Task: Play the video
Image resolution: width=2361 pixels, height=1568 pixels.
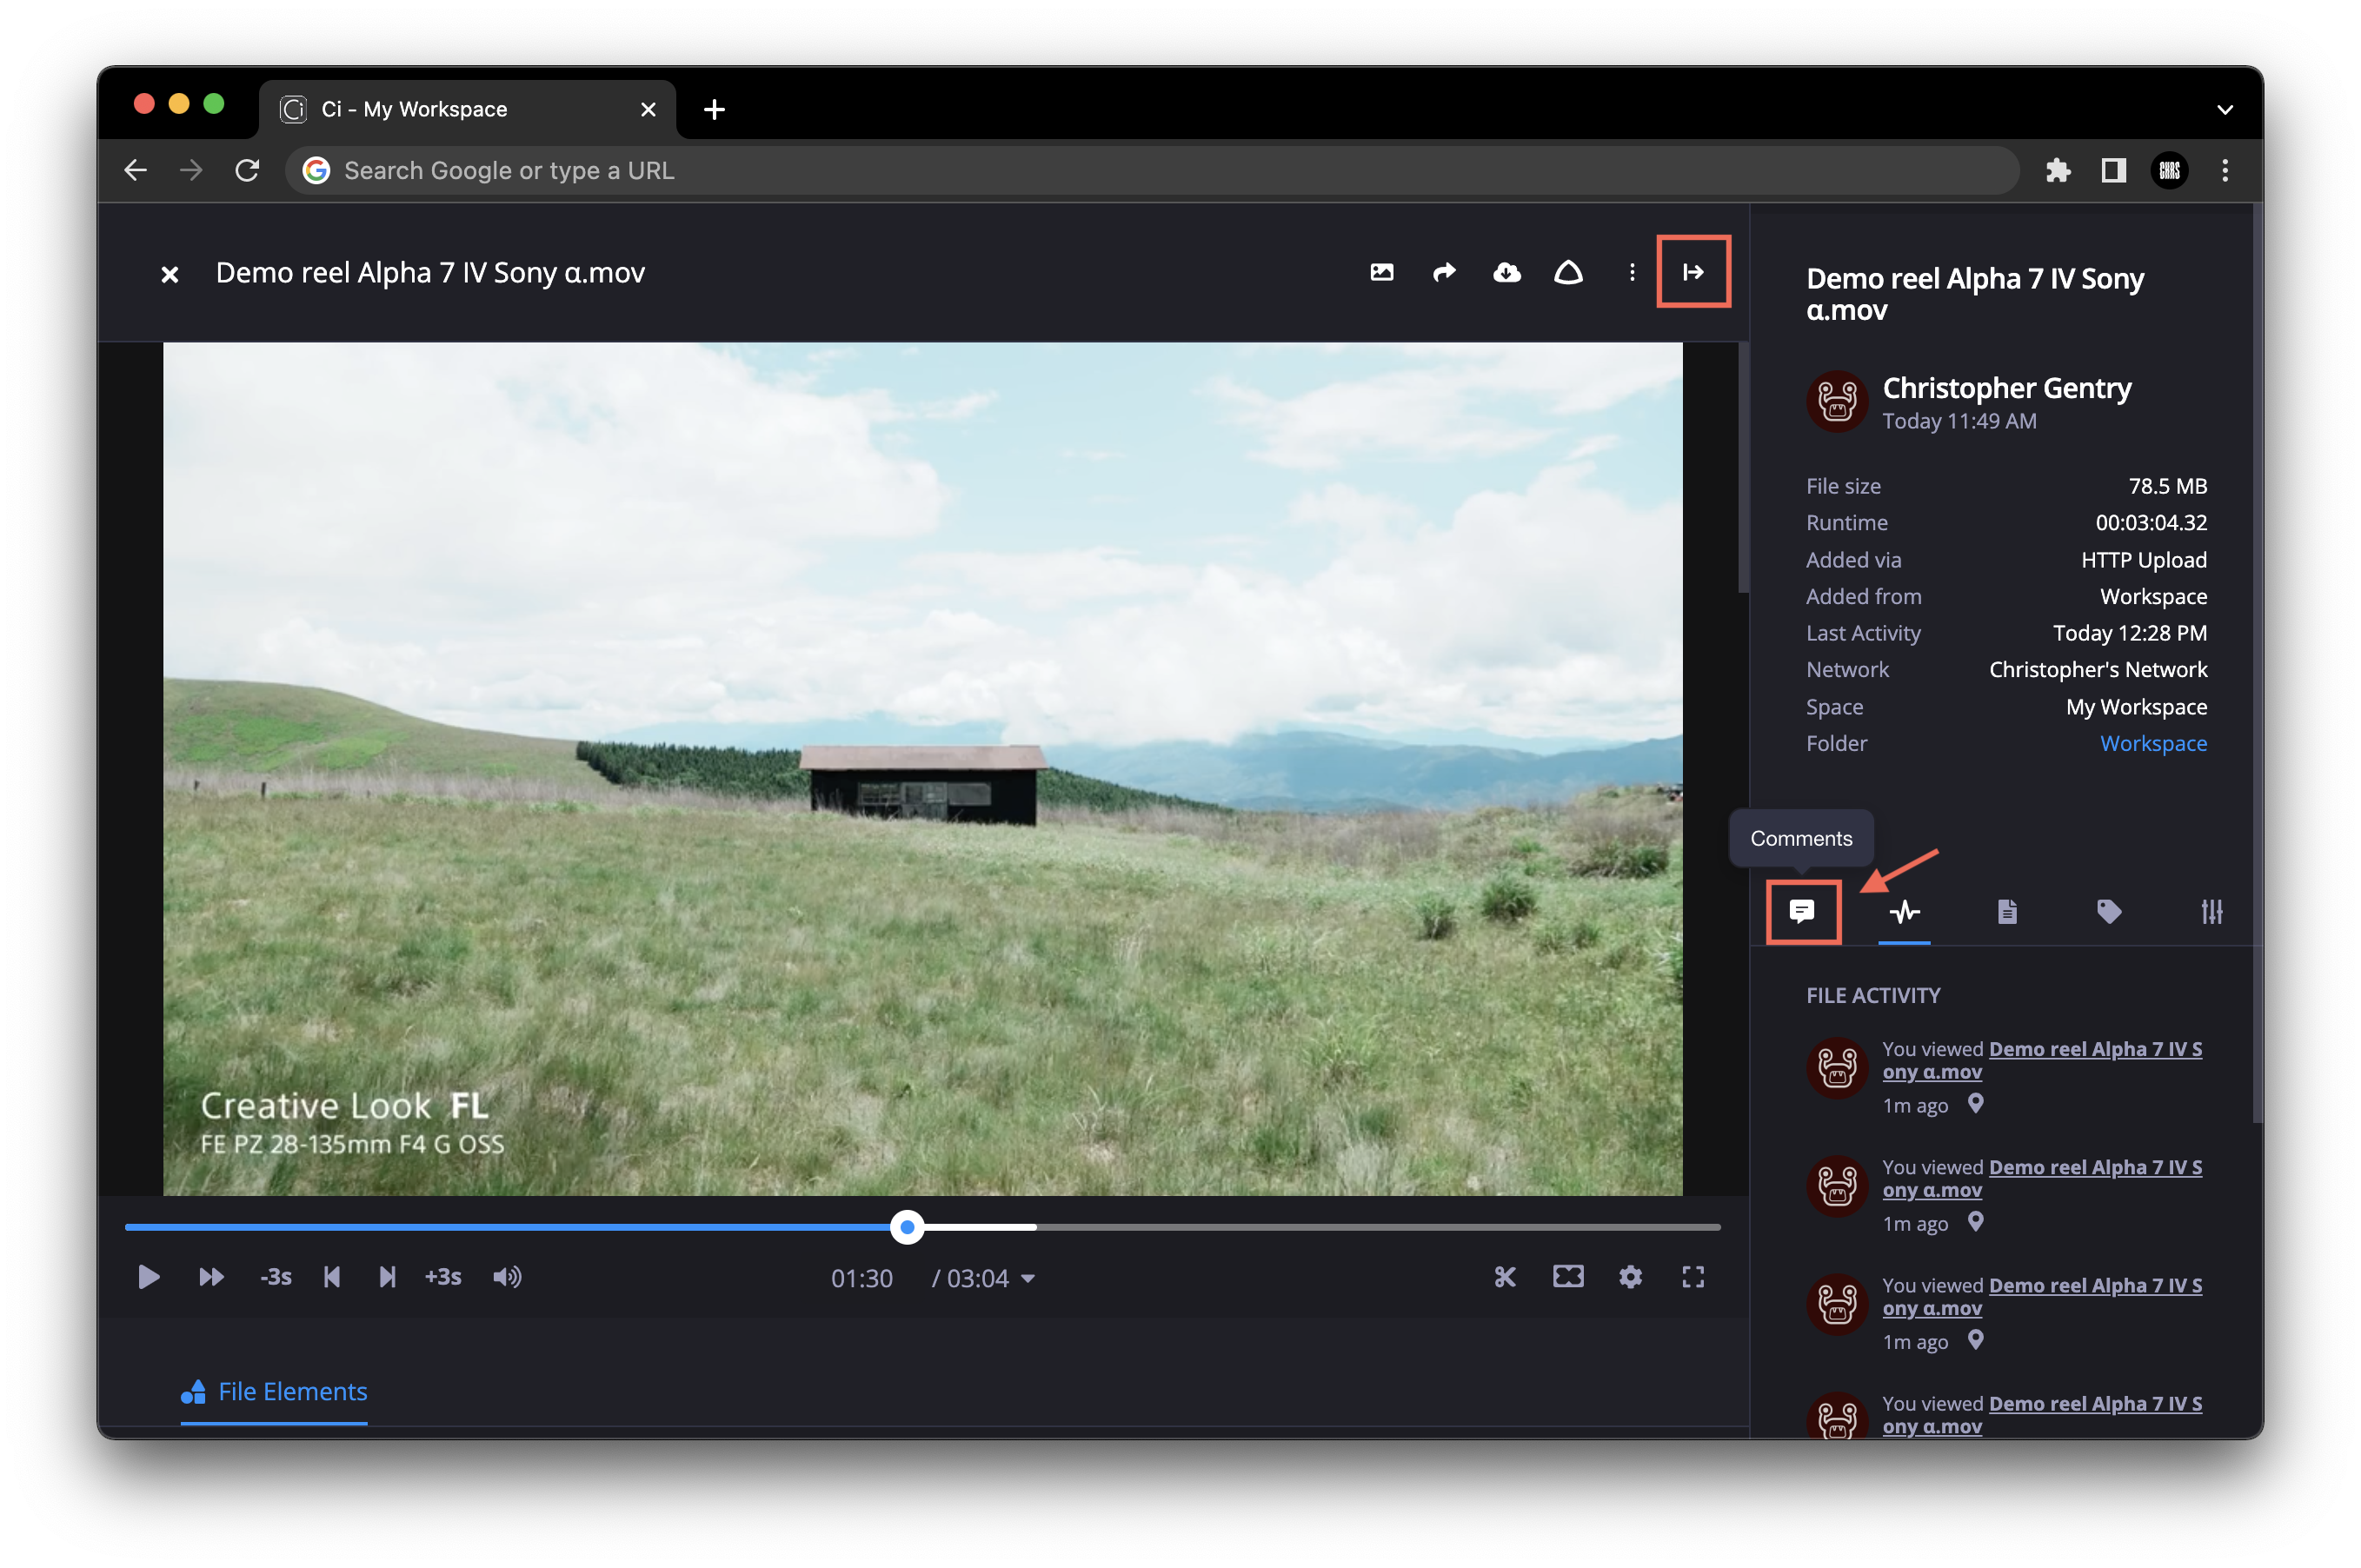Action: click(148, 1277)
